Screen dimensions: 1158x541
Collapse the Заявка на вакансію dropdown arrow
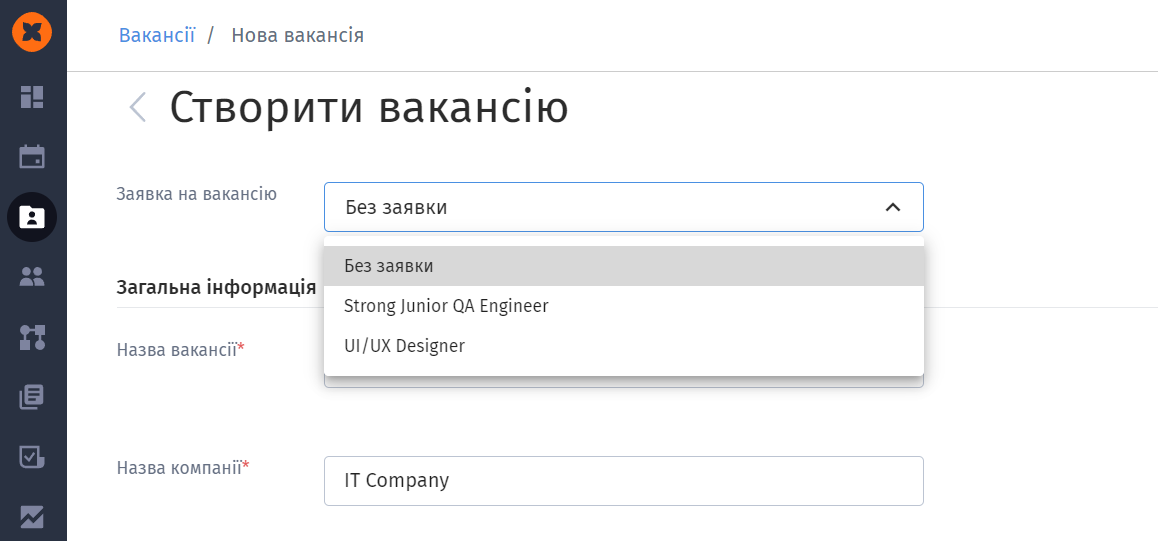[893, 207]
